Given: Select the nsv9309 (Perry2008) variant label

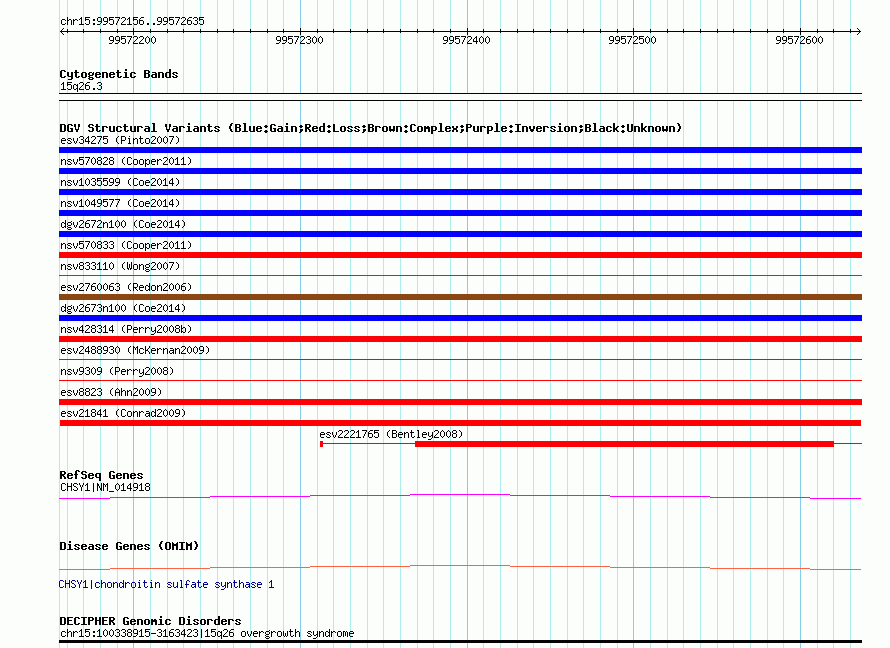Looking at the screenshot, I should [x=117, y=371].
